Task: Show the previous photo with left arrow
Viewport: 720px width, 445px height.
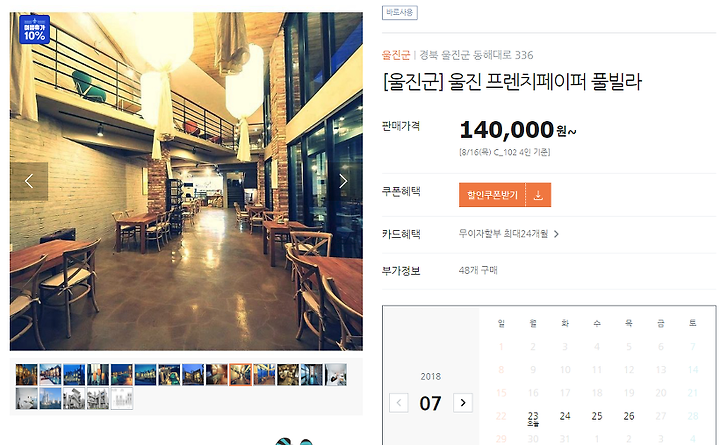Action: [x=29, y=181]
